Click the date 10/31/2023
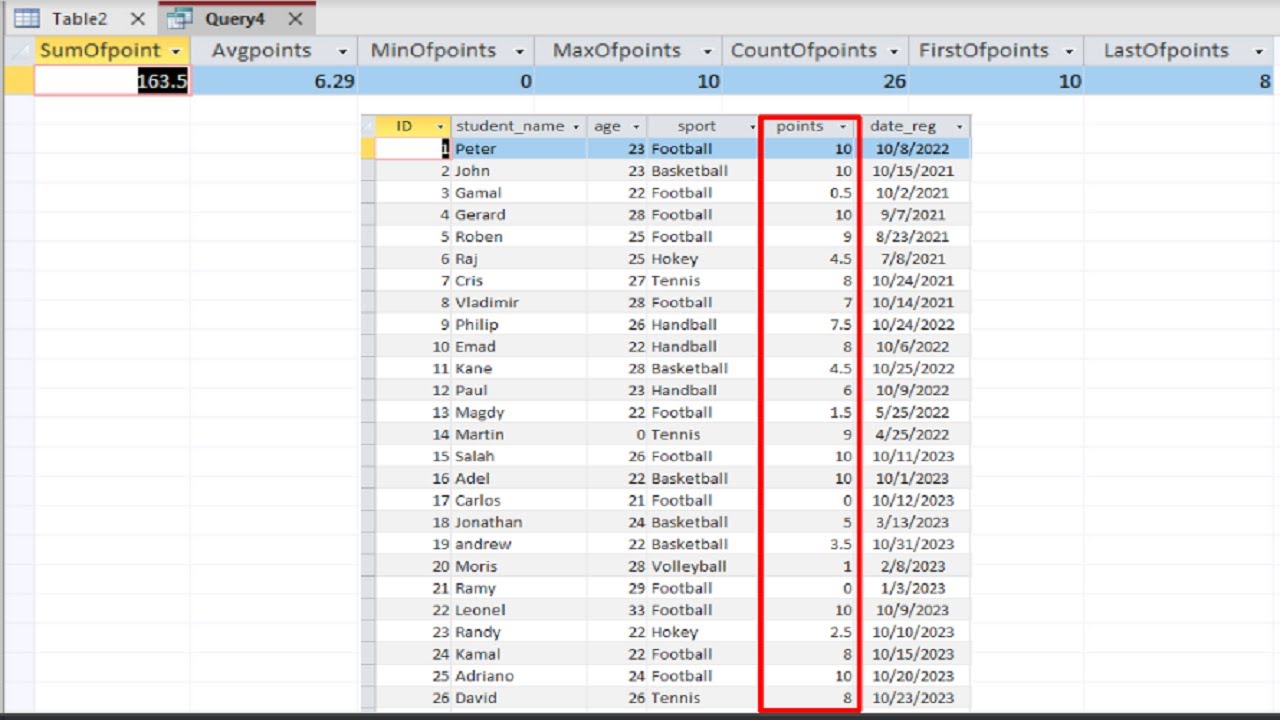Viewport: 1280px width, 720px height. point(913,545)
